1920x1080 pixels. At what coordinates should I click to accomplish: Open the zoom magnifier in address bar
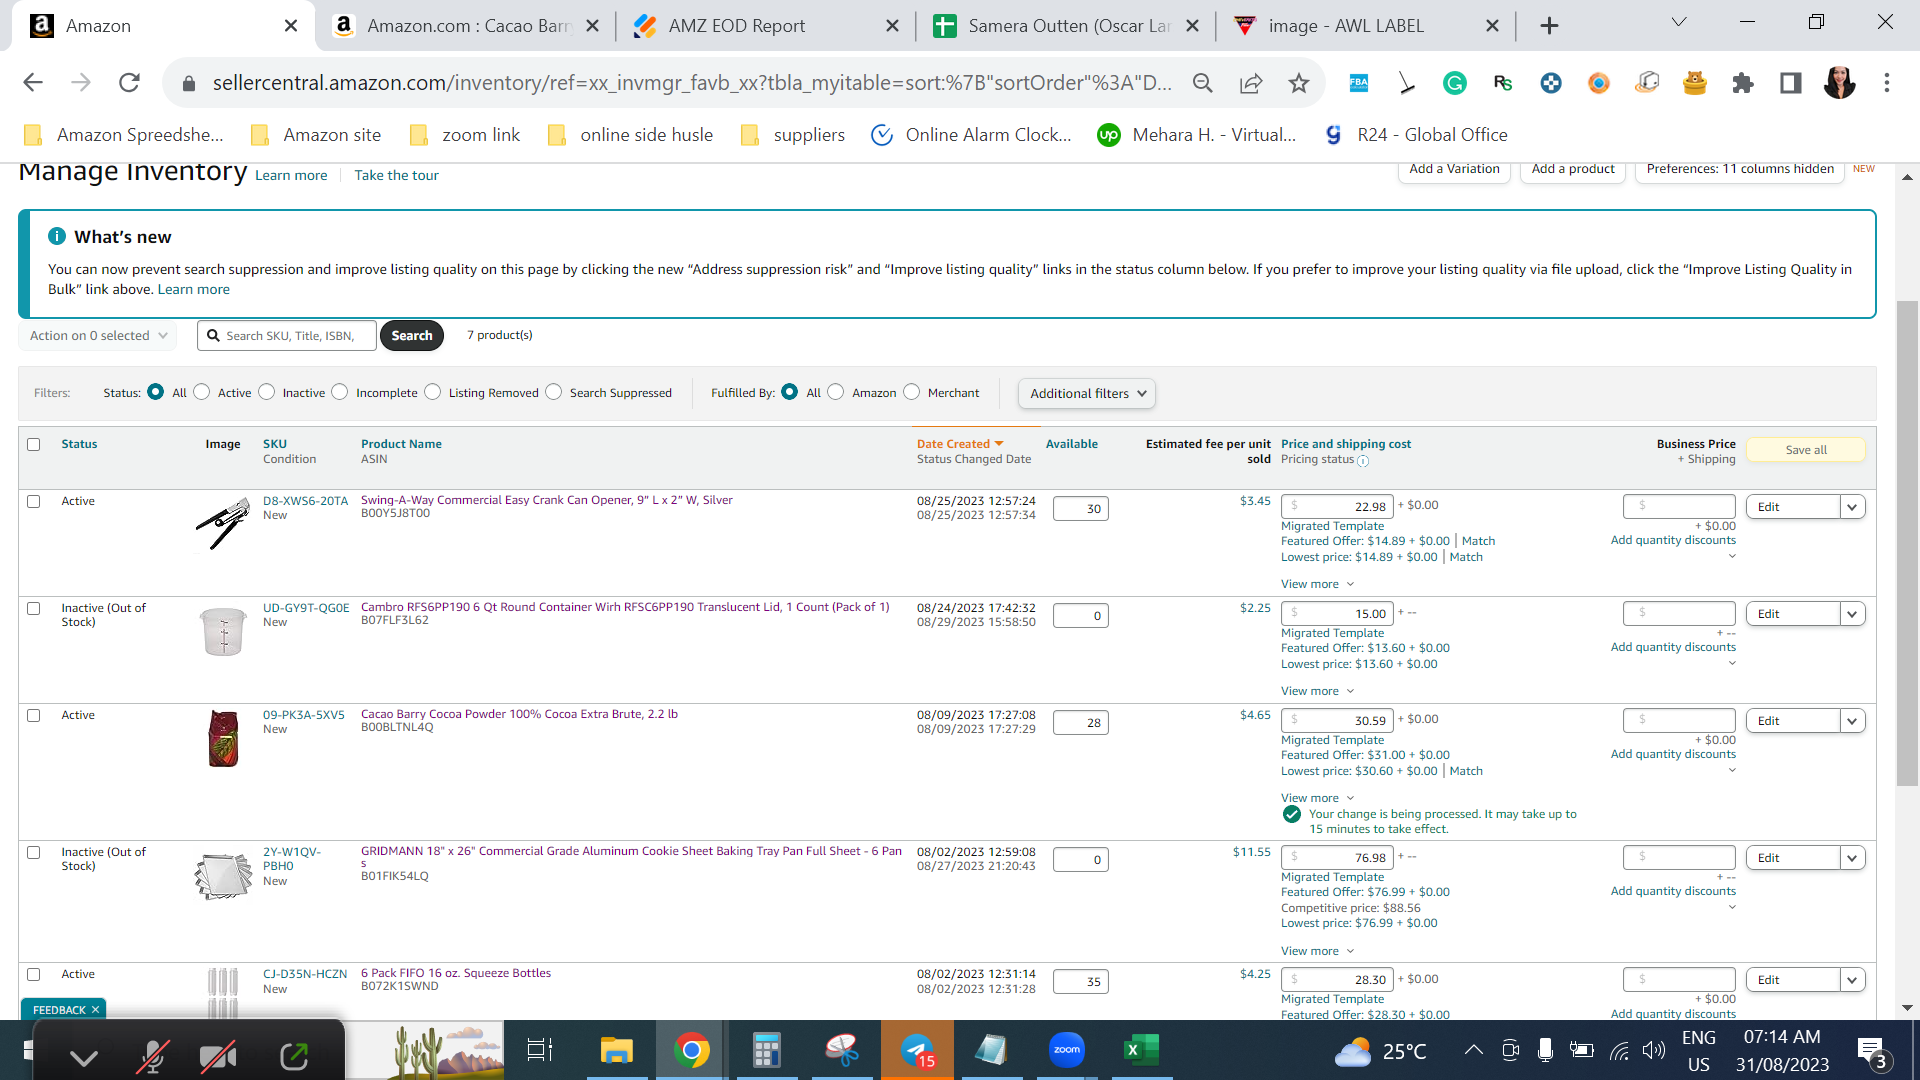1203,83
